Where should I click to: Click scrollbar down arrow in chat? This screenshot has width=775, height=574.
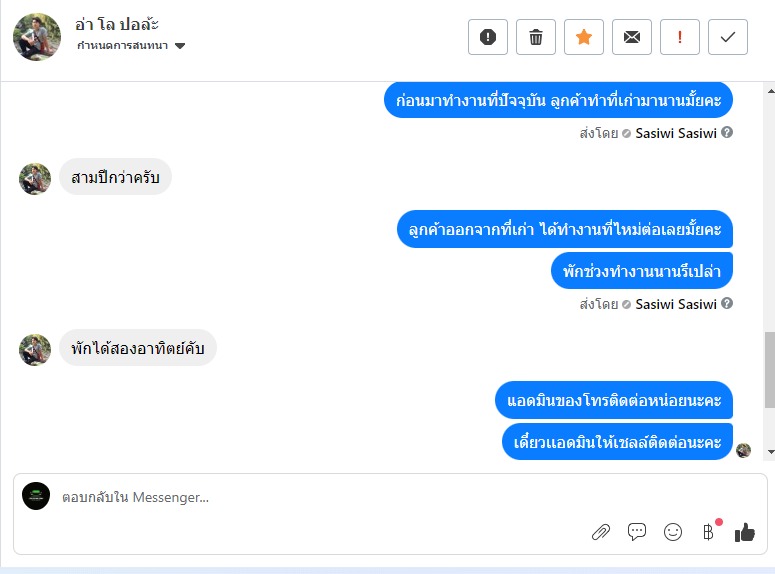pos(771,452)
